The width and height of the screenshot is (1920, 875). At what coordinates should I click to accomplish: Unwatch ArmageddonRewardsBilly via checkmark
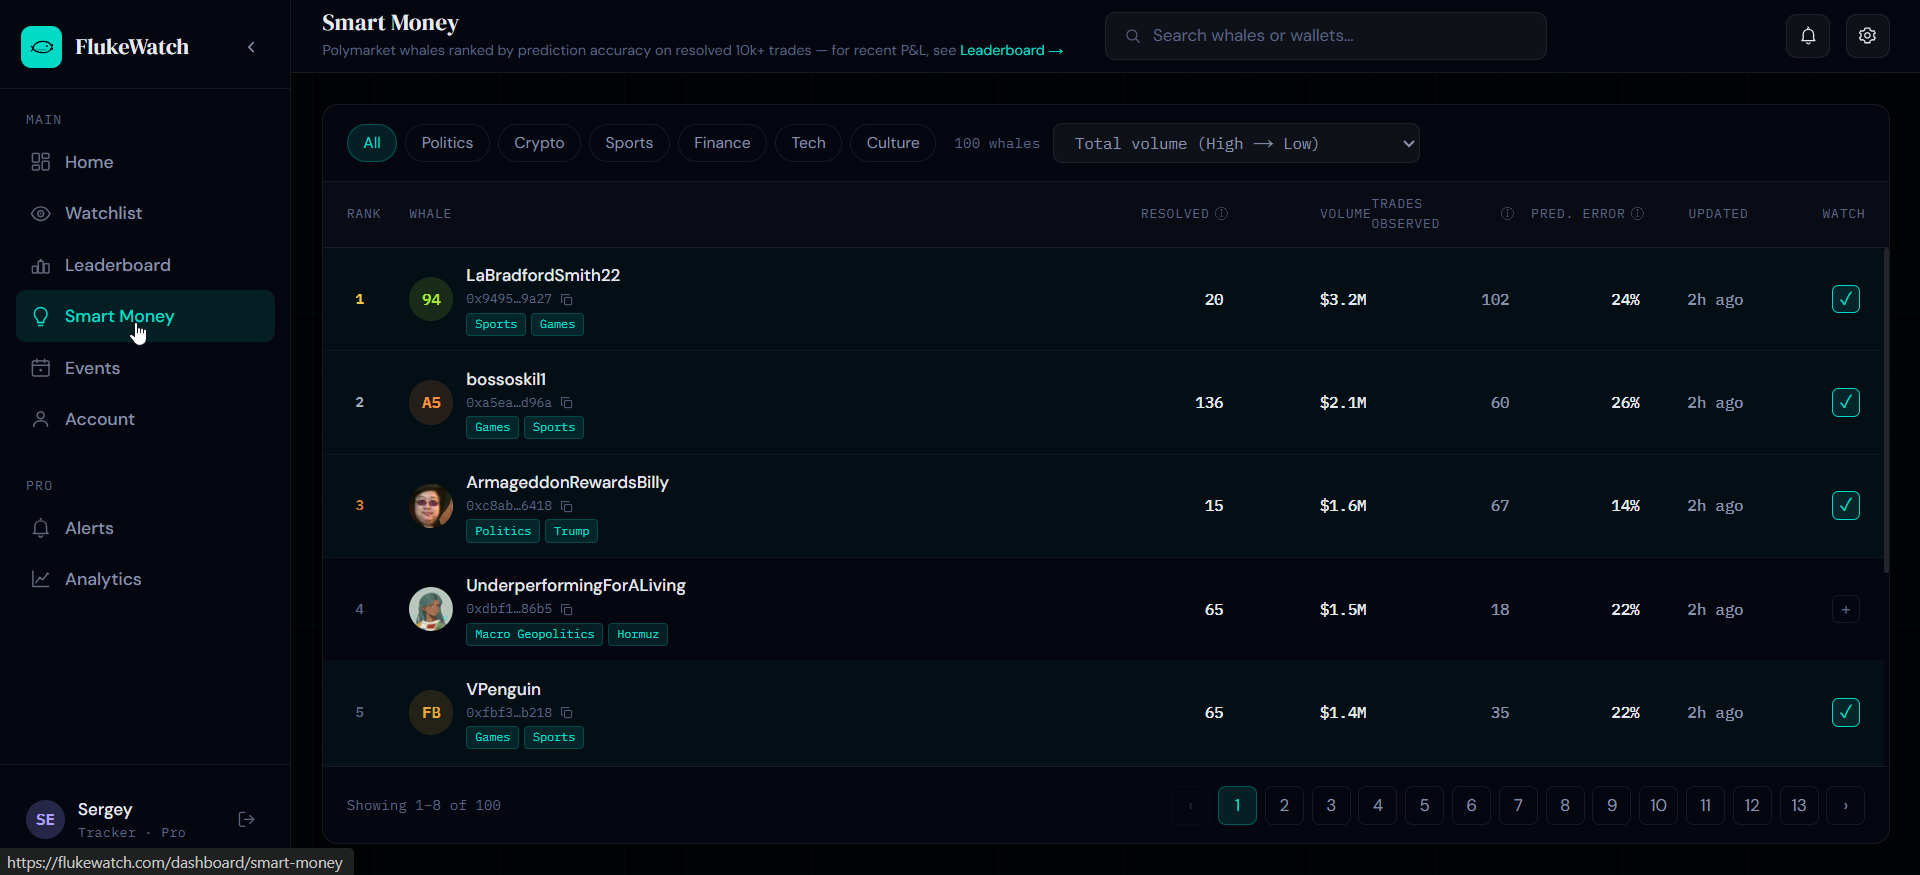tap(1846, 506)
